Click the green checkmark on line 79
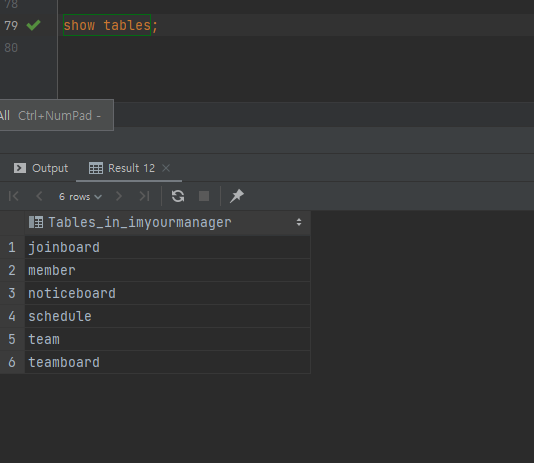 pos(33,25)
